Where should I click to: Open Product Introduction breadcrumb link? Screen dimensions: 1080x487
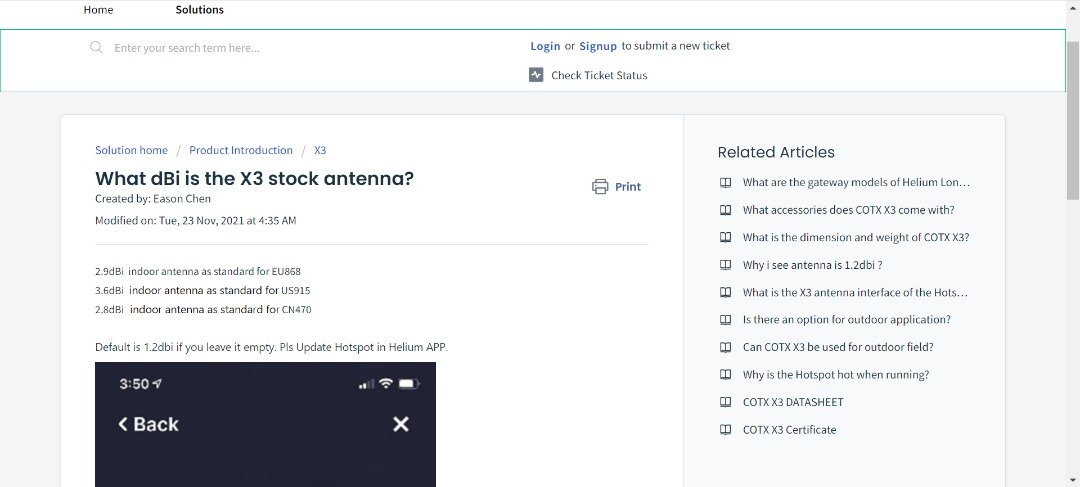click(x=241, y=150)
